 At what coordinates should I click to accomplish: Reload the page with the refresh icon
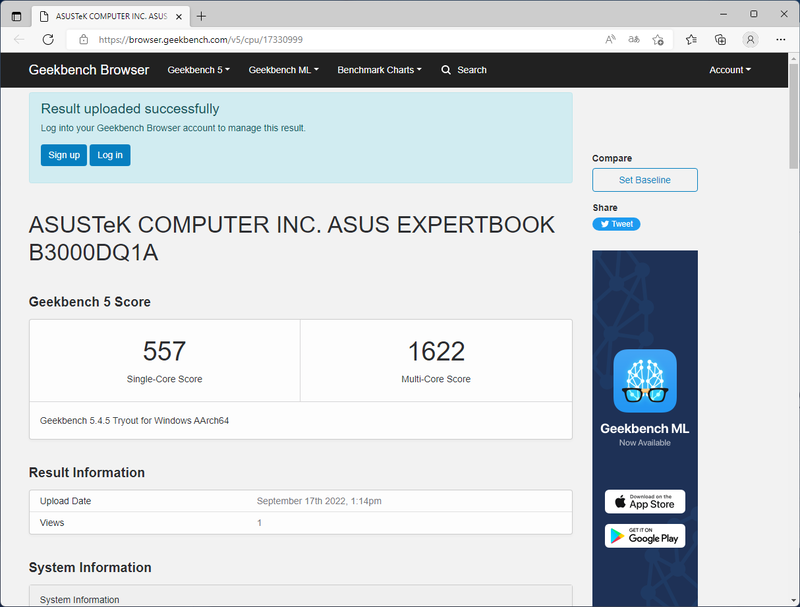(48, 37)
